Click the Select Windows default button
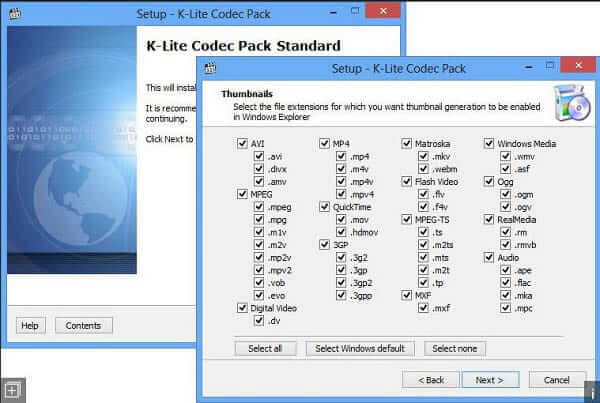Viewport: 600px width, 403px height. coord(360,349)
